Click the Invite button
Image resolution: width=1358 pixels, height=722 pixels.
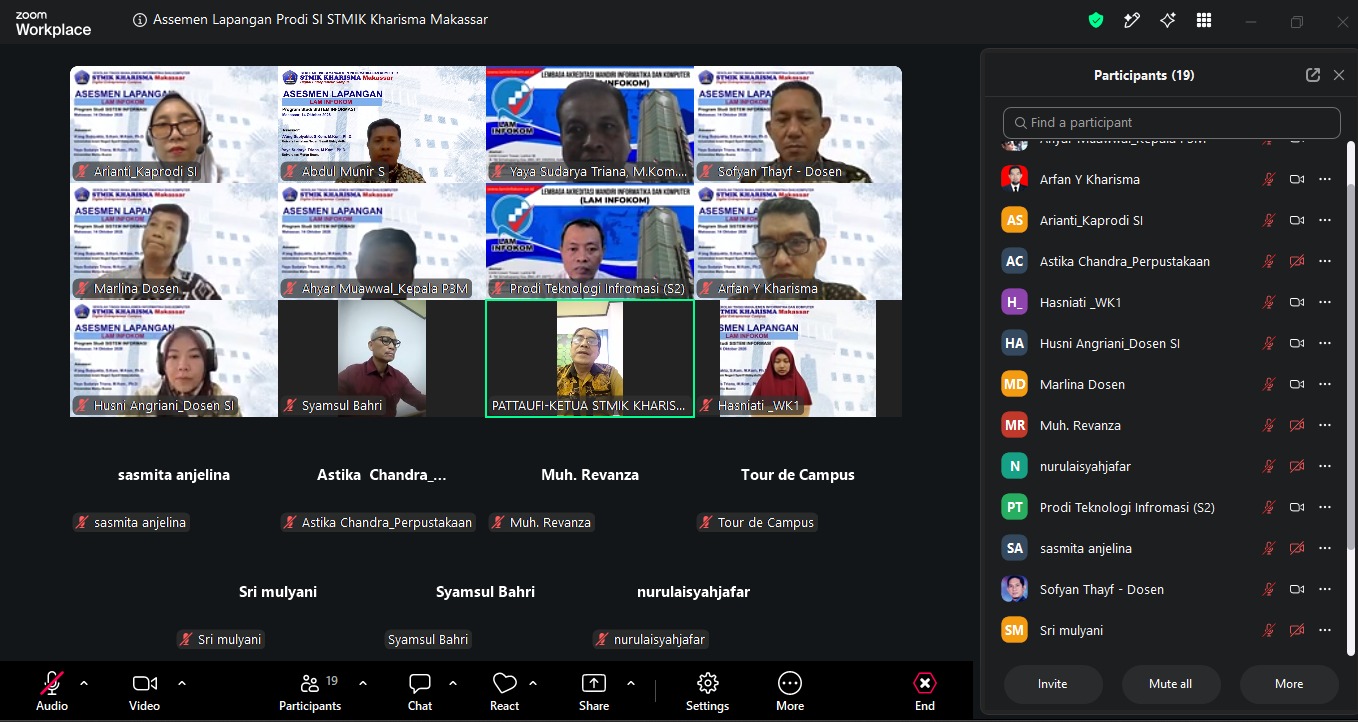[1053, 684]
